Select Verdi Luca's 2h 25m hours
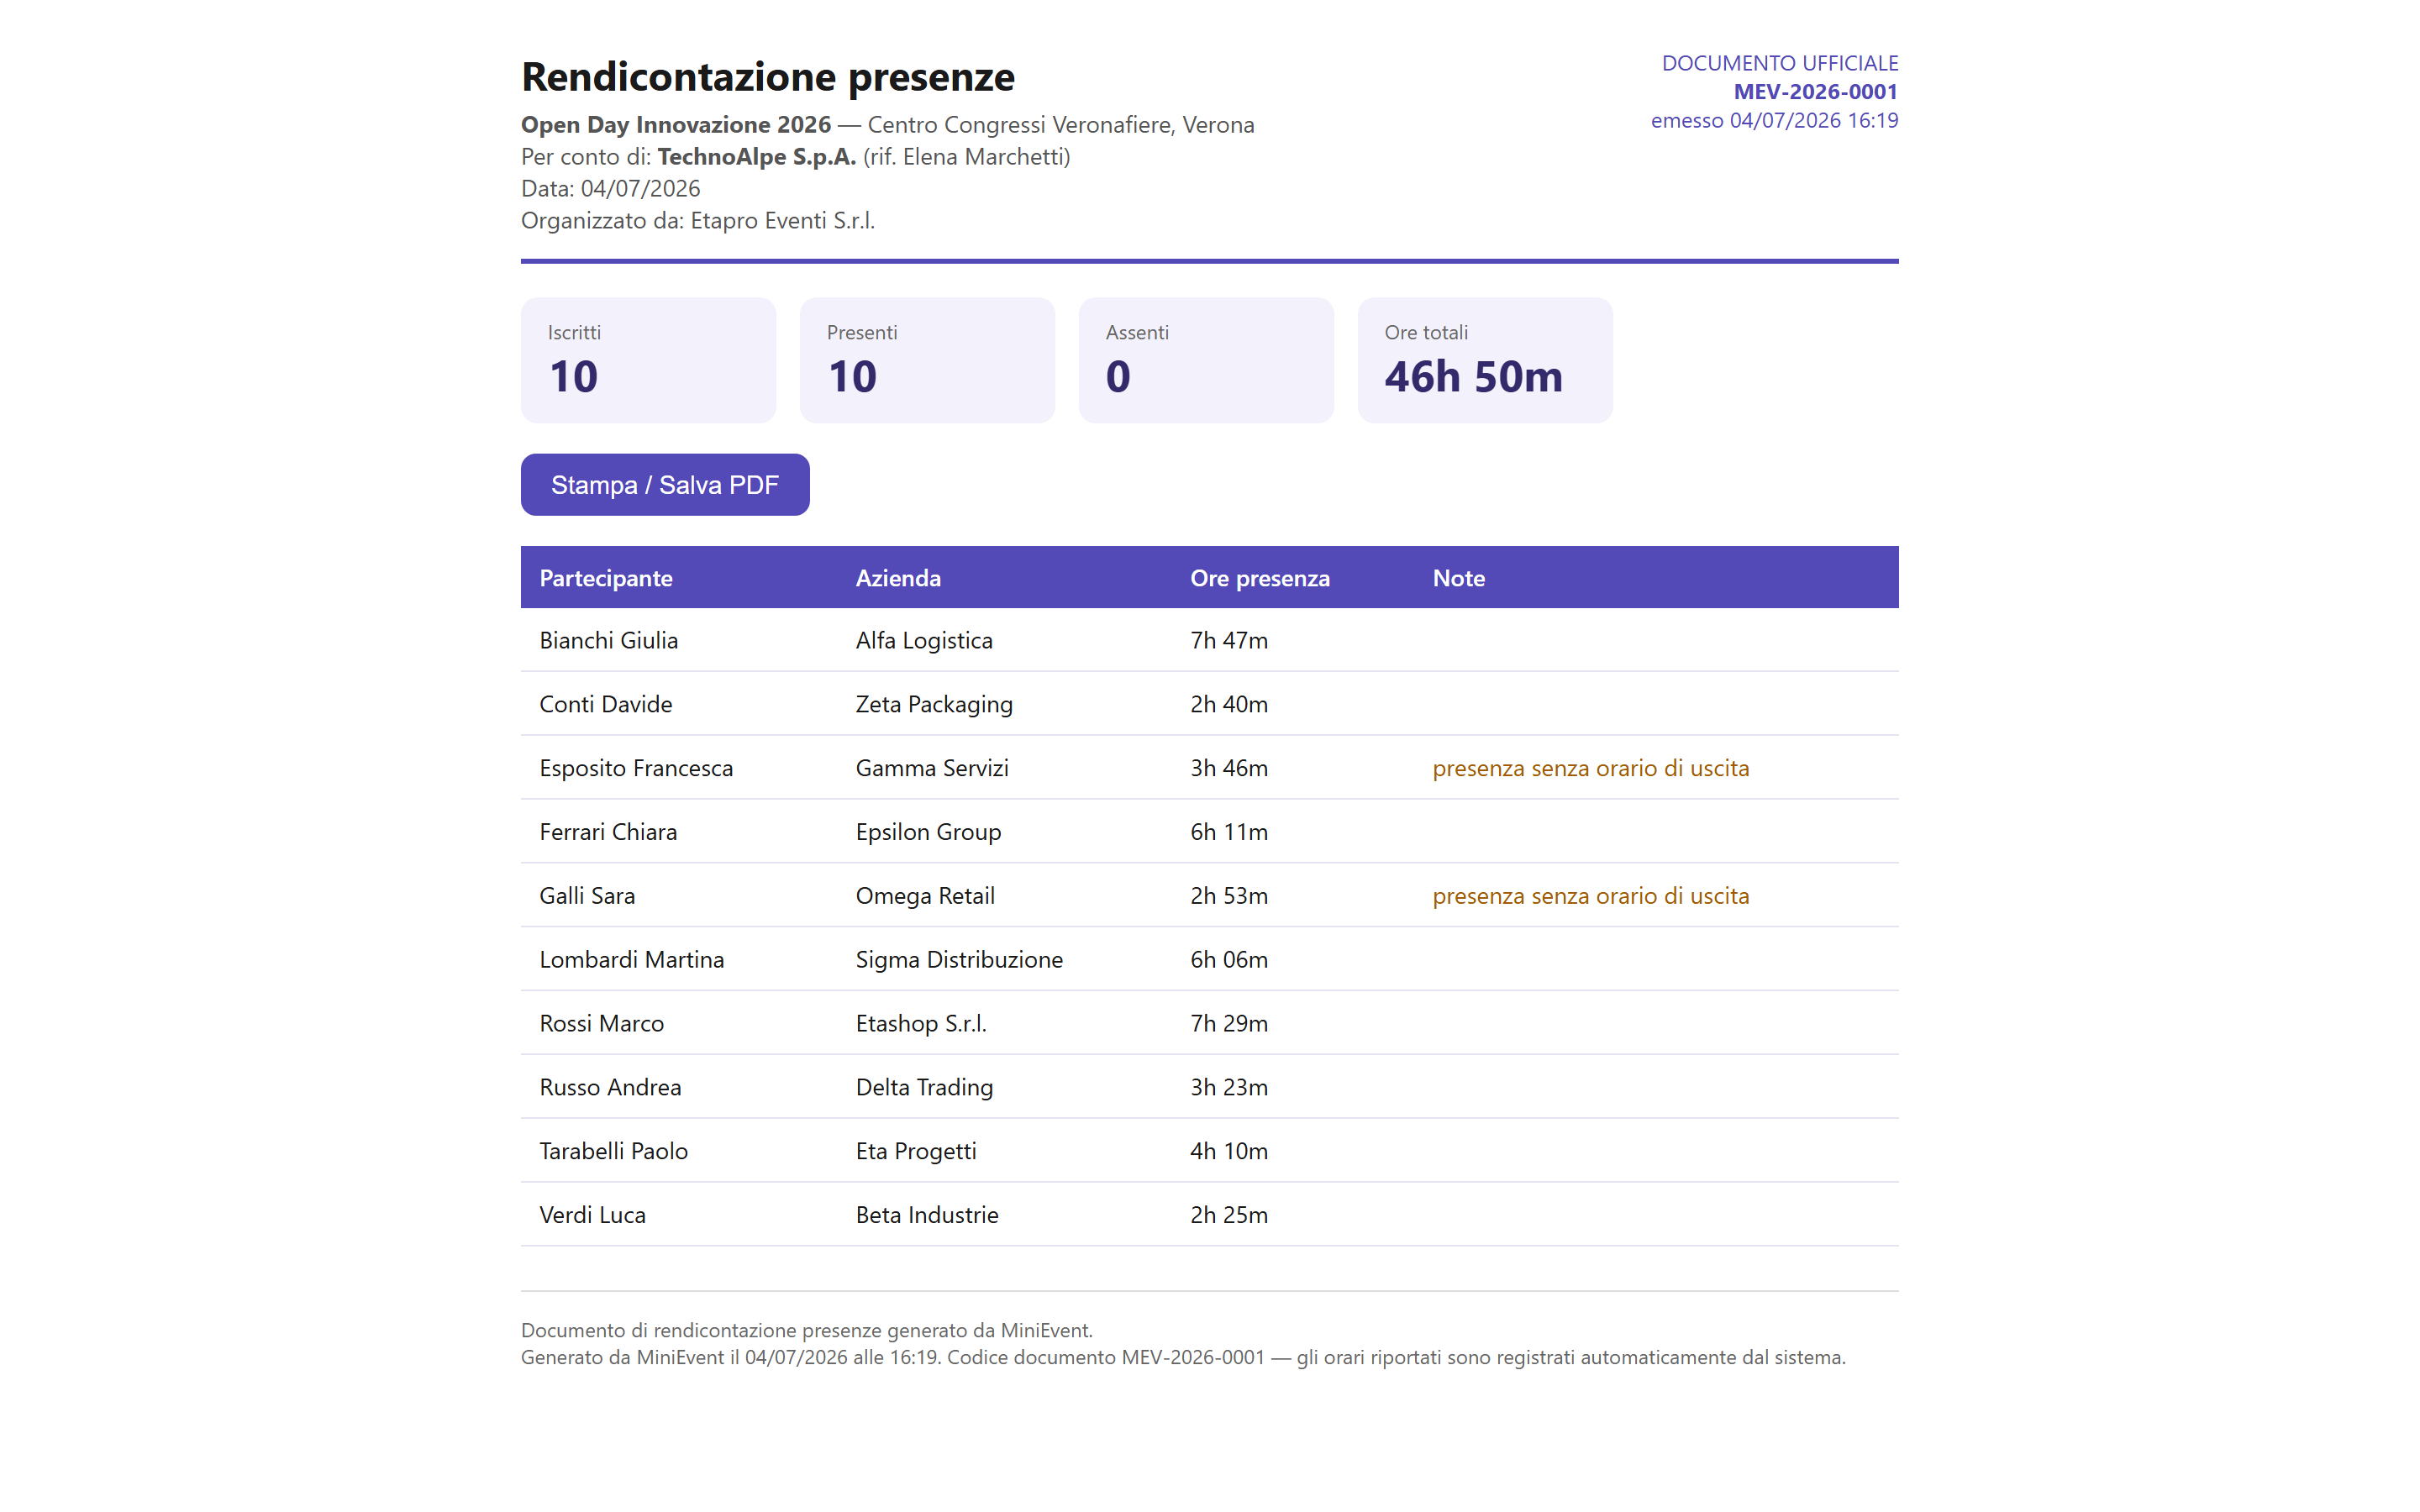 click(1229, 1215)
